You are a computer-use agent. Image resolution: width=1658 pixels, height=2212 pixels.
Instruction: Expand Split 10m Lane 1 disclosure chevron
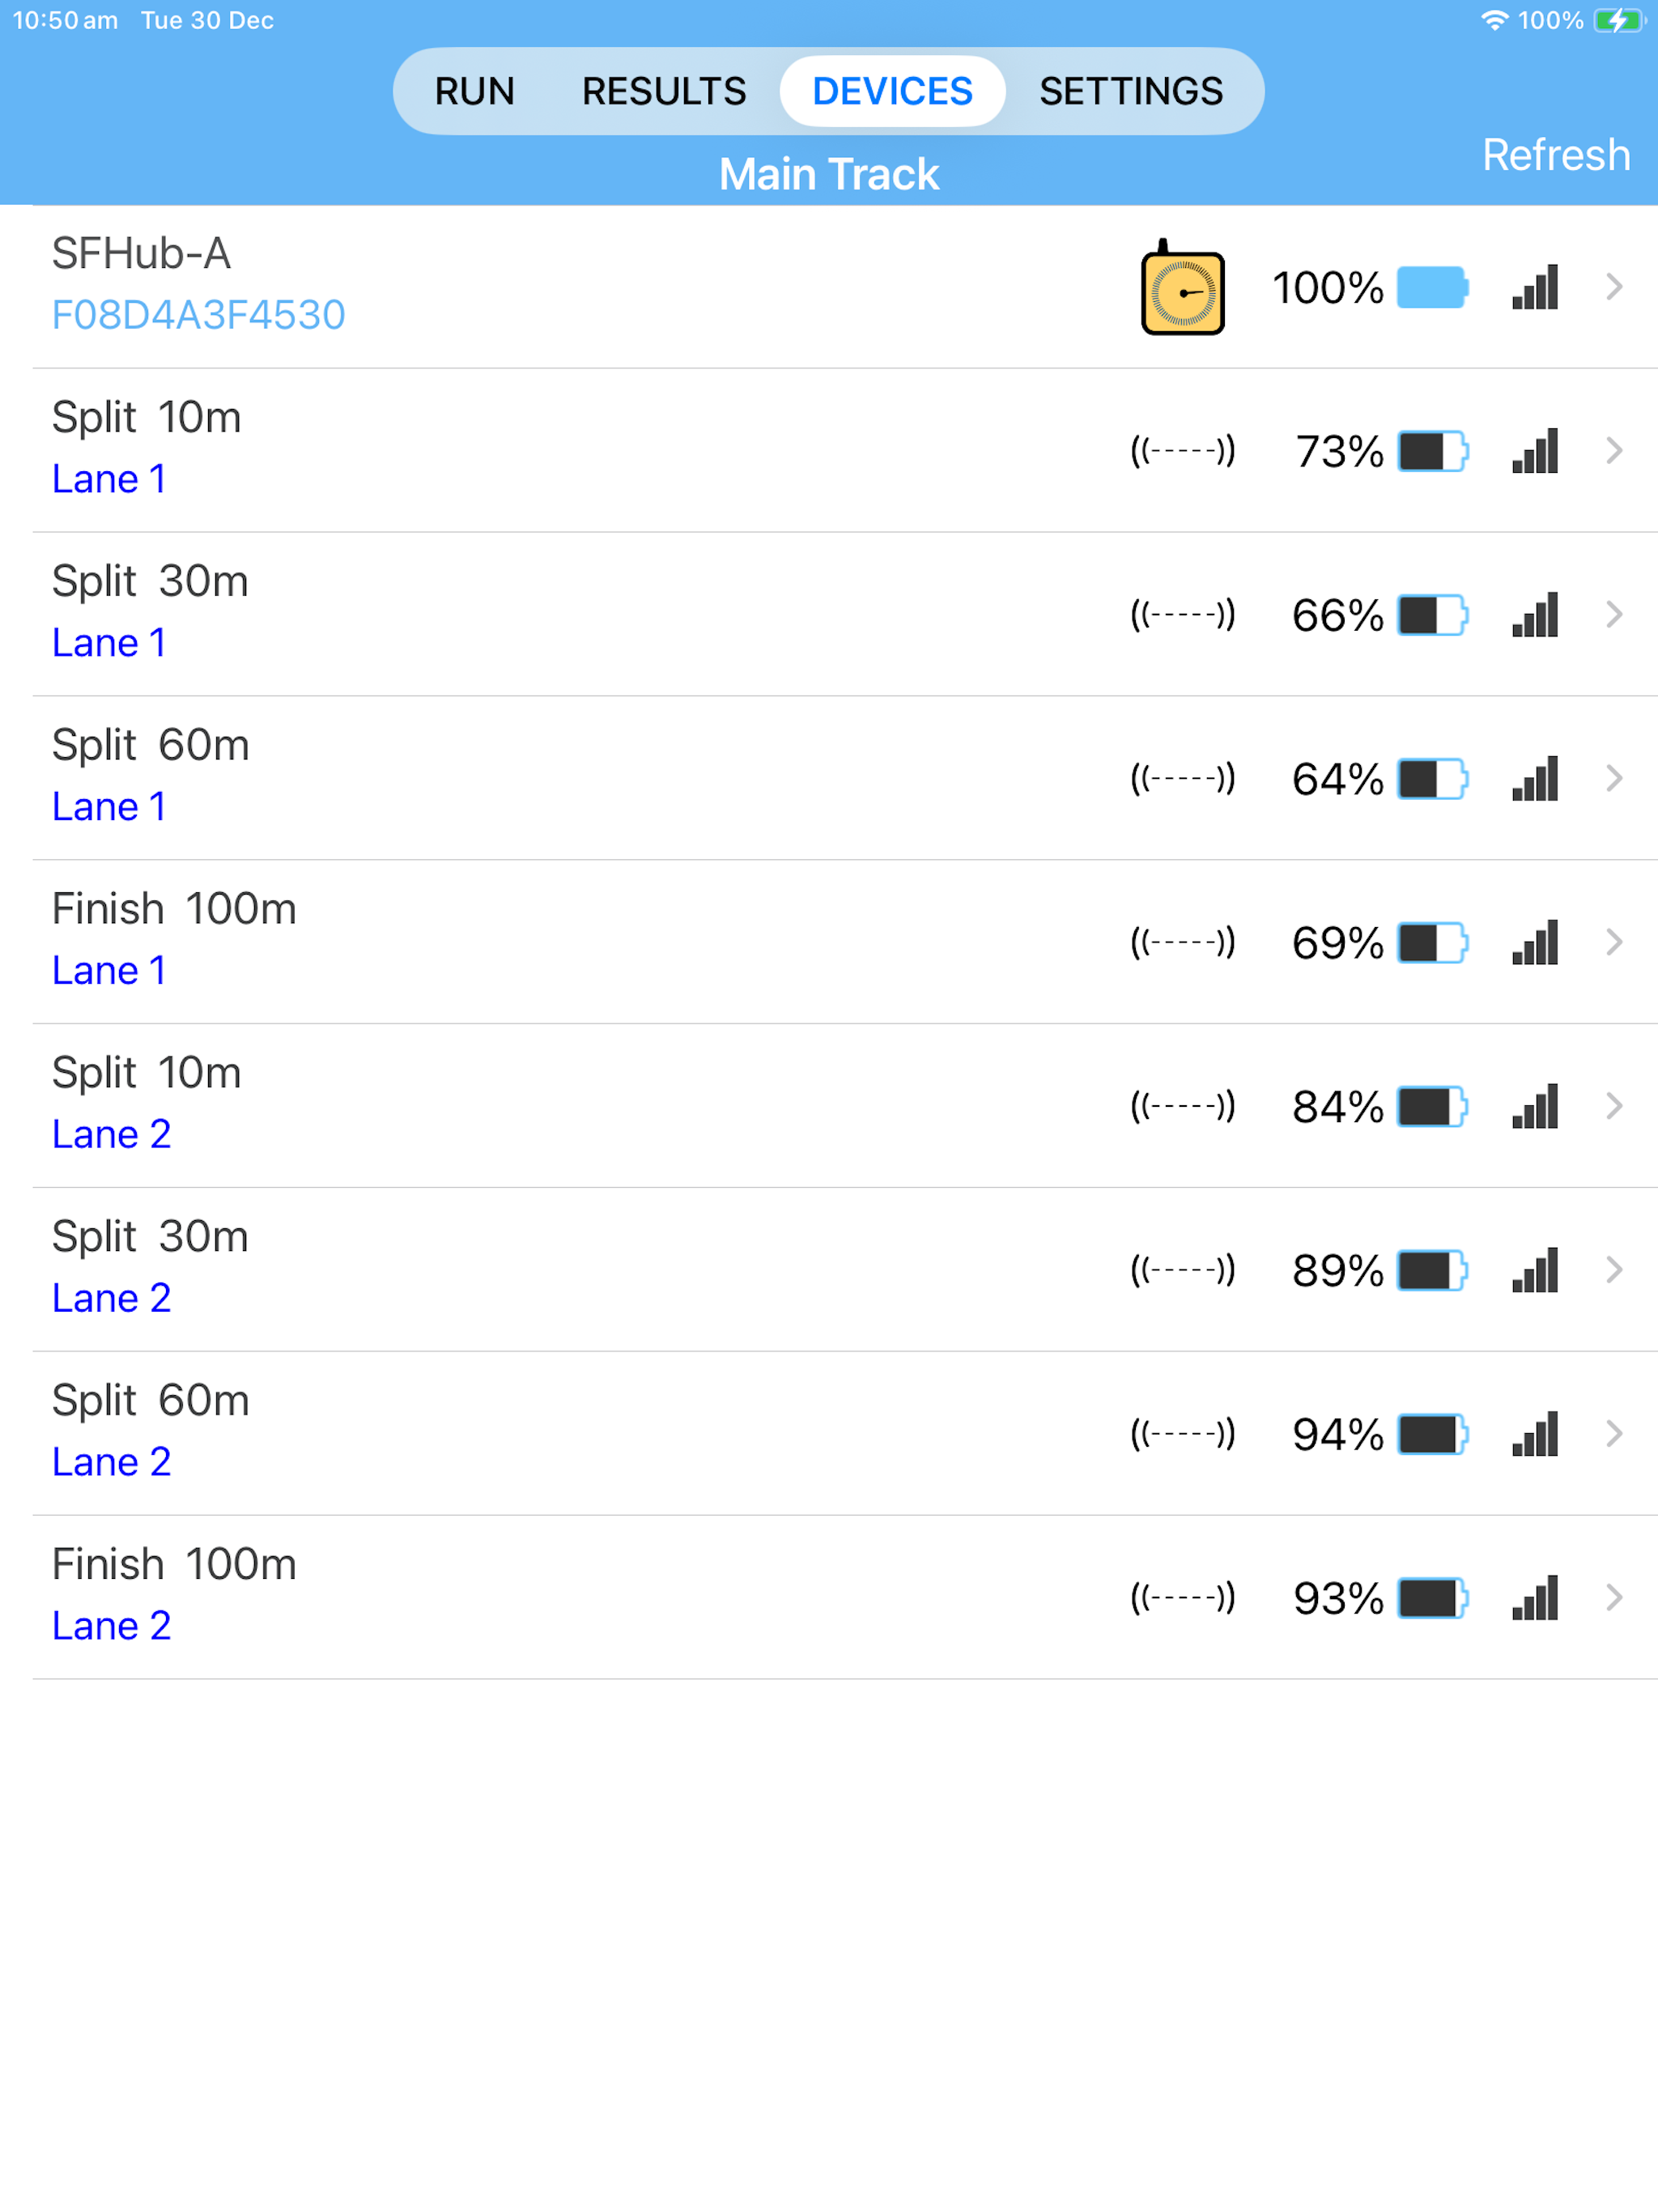[x=1614, y=451]
